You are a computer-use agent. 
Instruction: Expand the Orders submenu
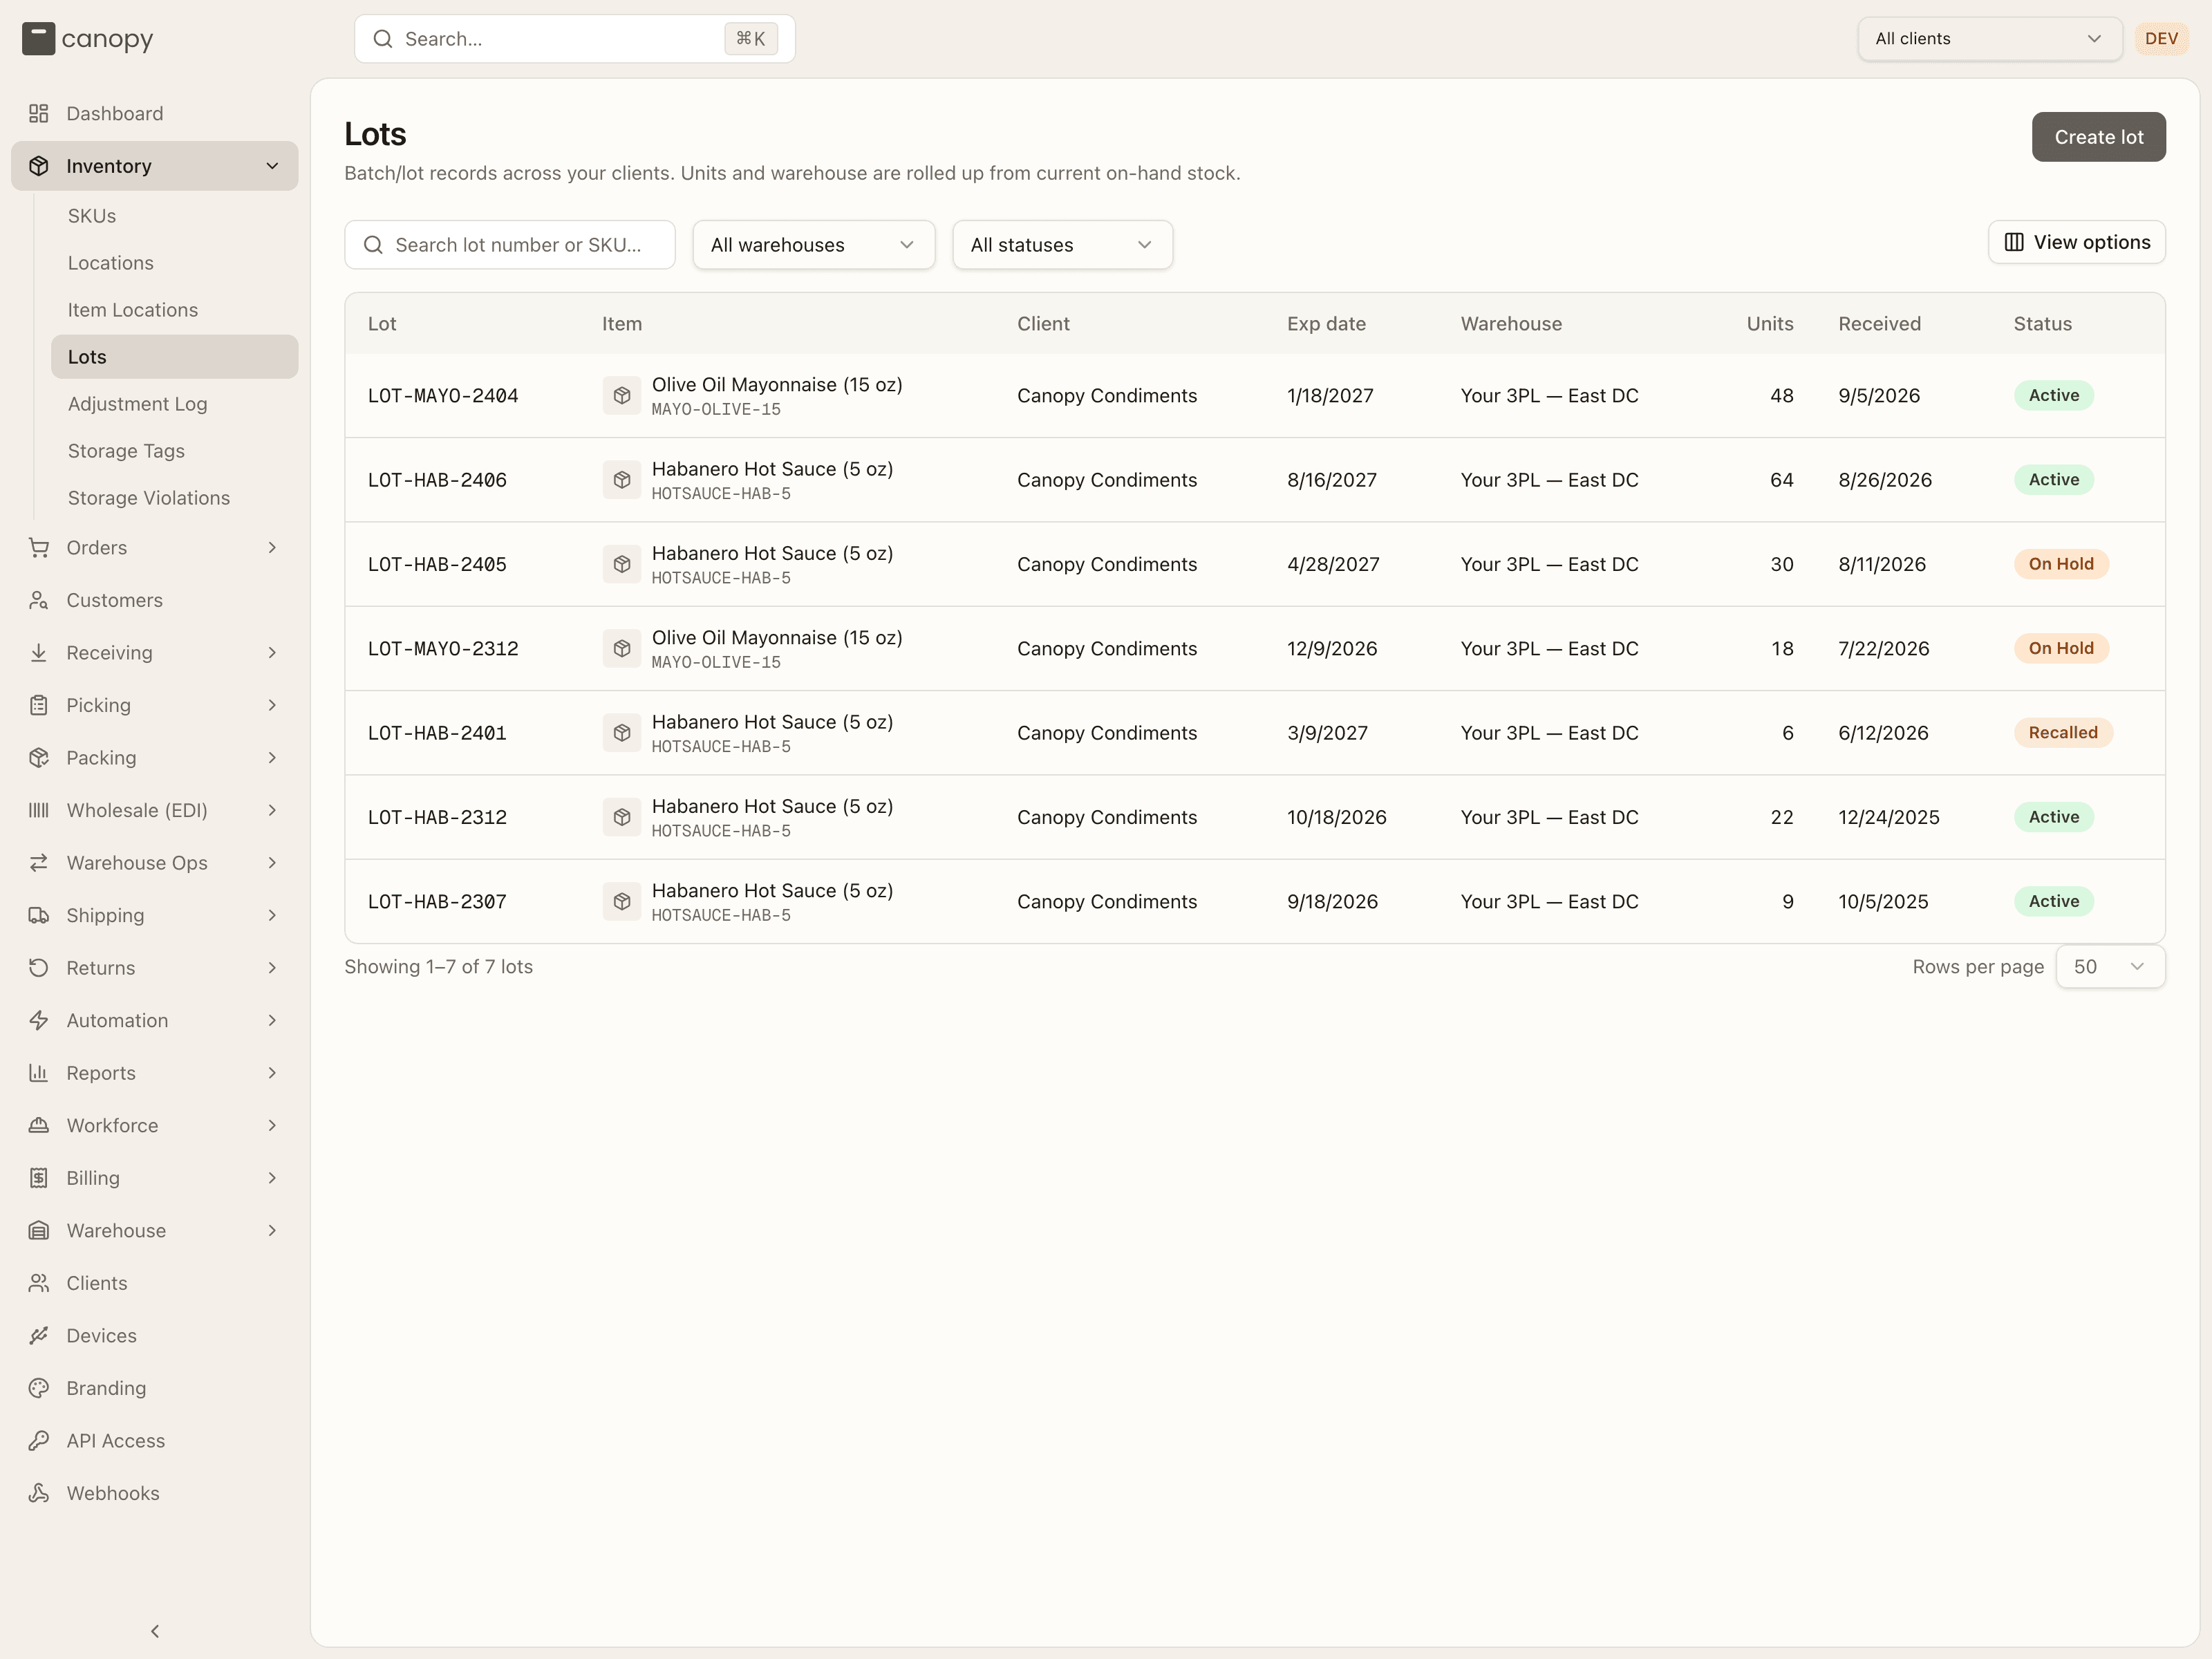pyautogui.click(x=272, y=548)
